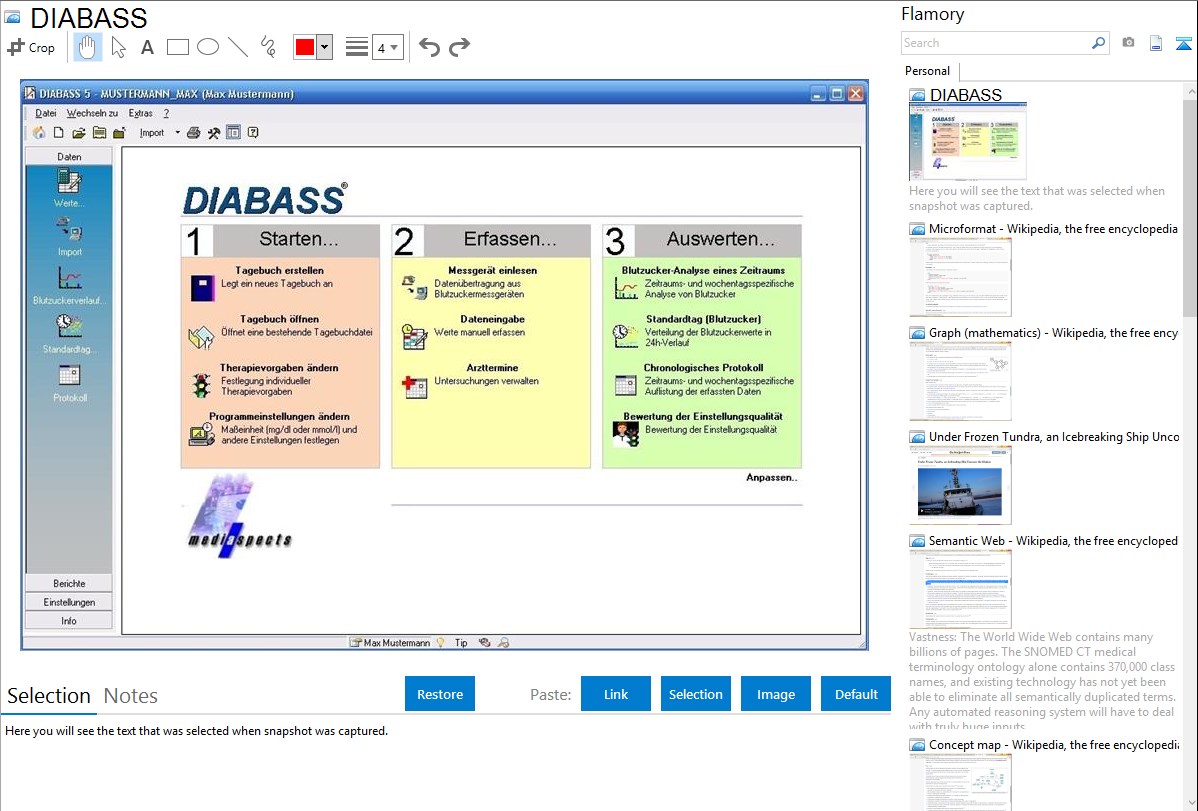Click the open folder toolbar icon
Image resolution: width=1198 pixels, height=811 pixels.
click(x=79, y=133)
